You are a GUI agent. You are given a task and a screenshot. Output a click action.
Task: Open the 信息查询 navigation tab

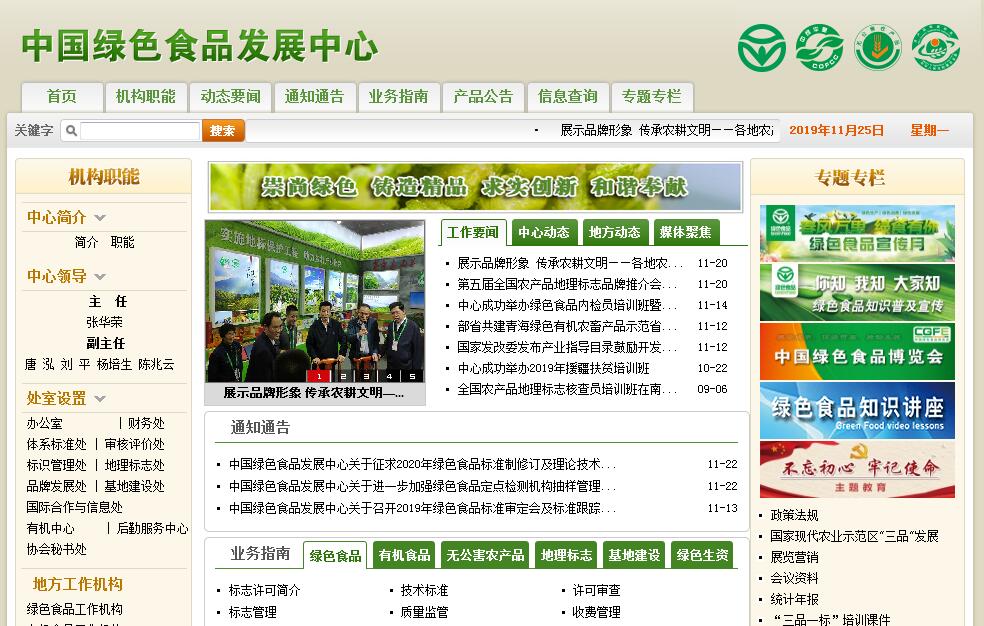click(x=568, y=97)
